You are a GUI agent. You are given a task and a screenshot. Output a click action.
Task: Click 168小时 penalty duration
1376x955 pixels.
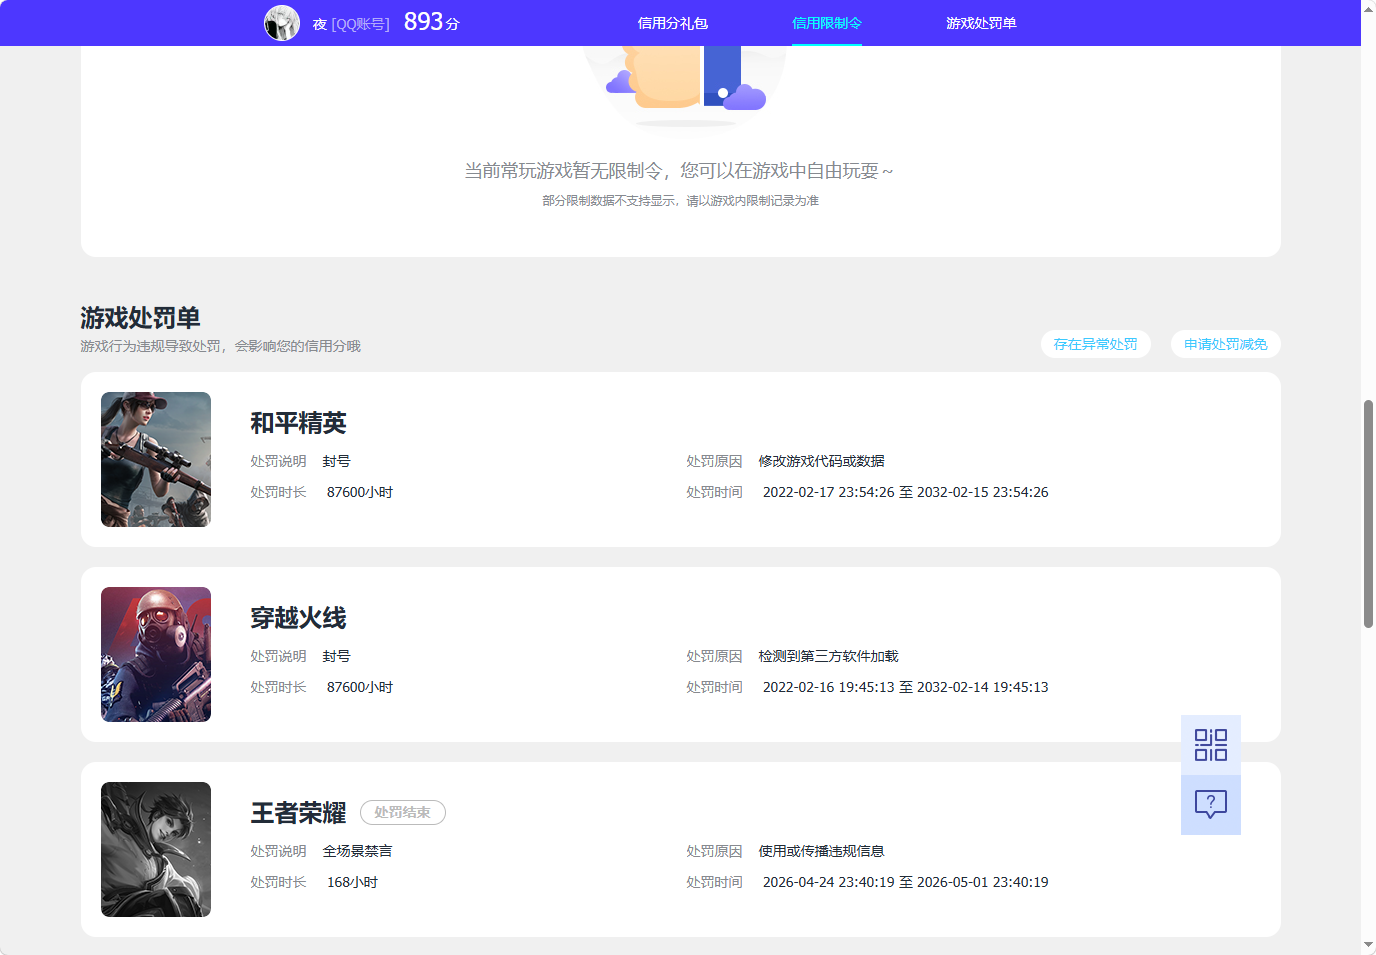[352, 882]
